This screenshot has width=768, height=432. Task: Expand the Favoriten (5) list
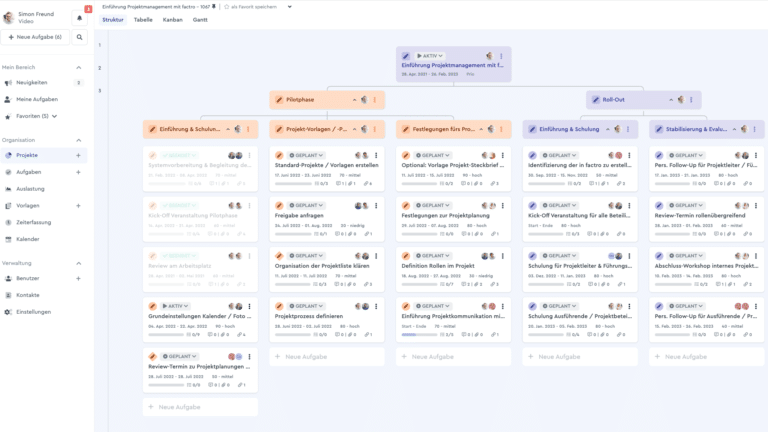coord(55,116)
